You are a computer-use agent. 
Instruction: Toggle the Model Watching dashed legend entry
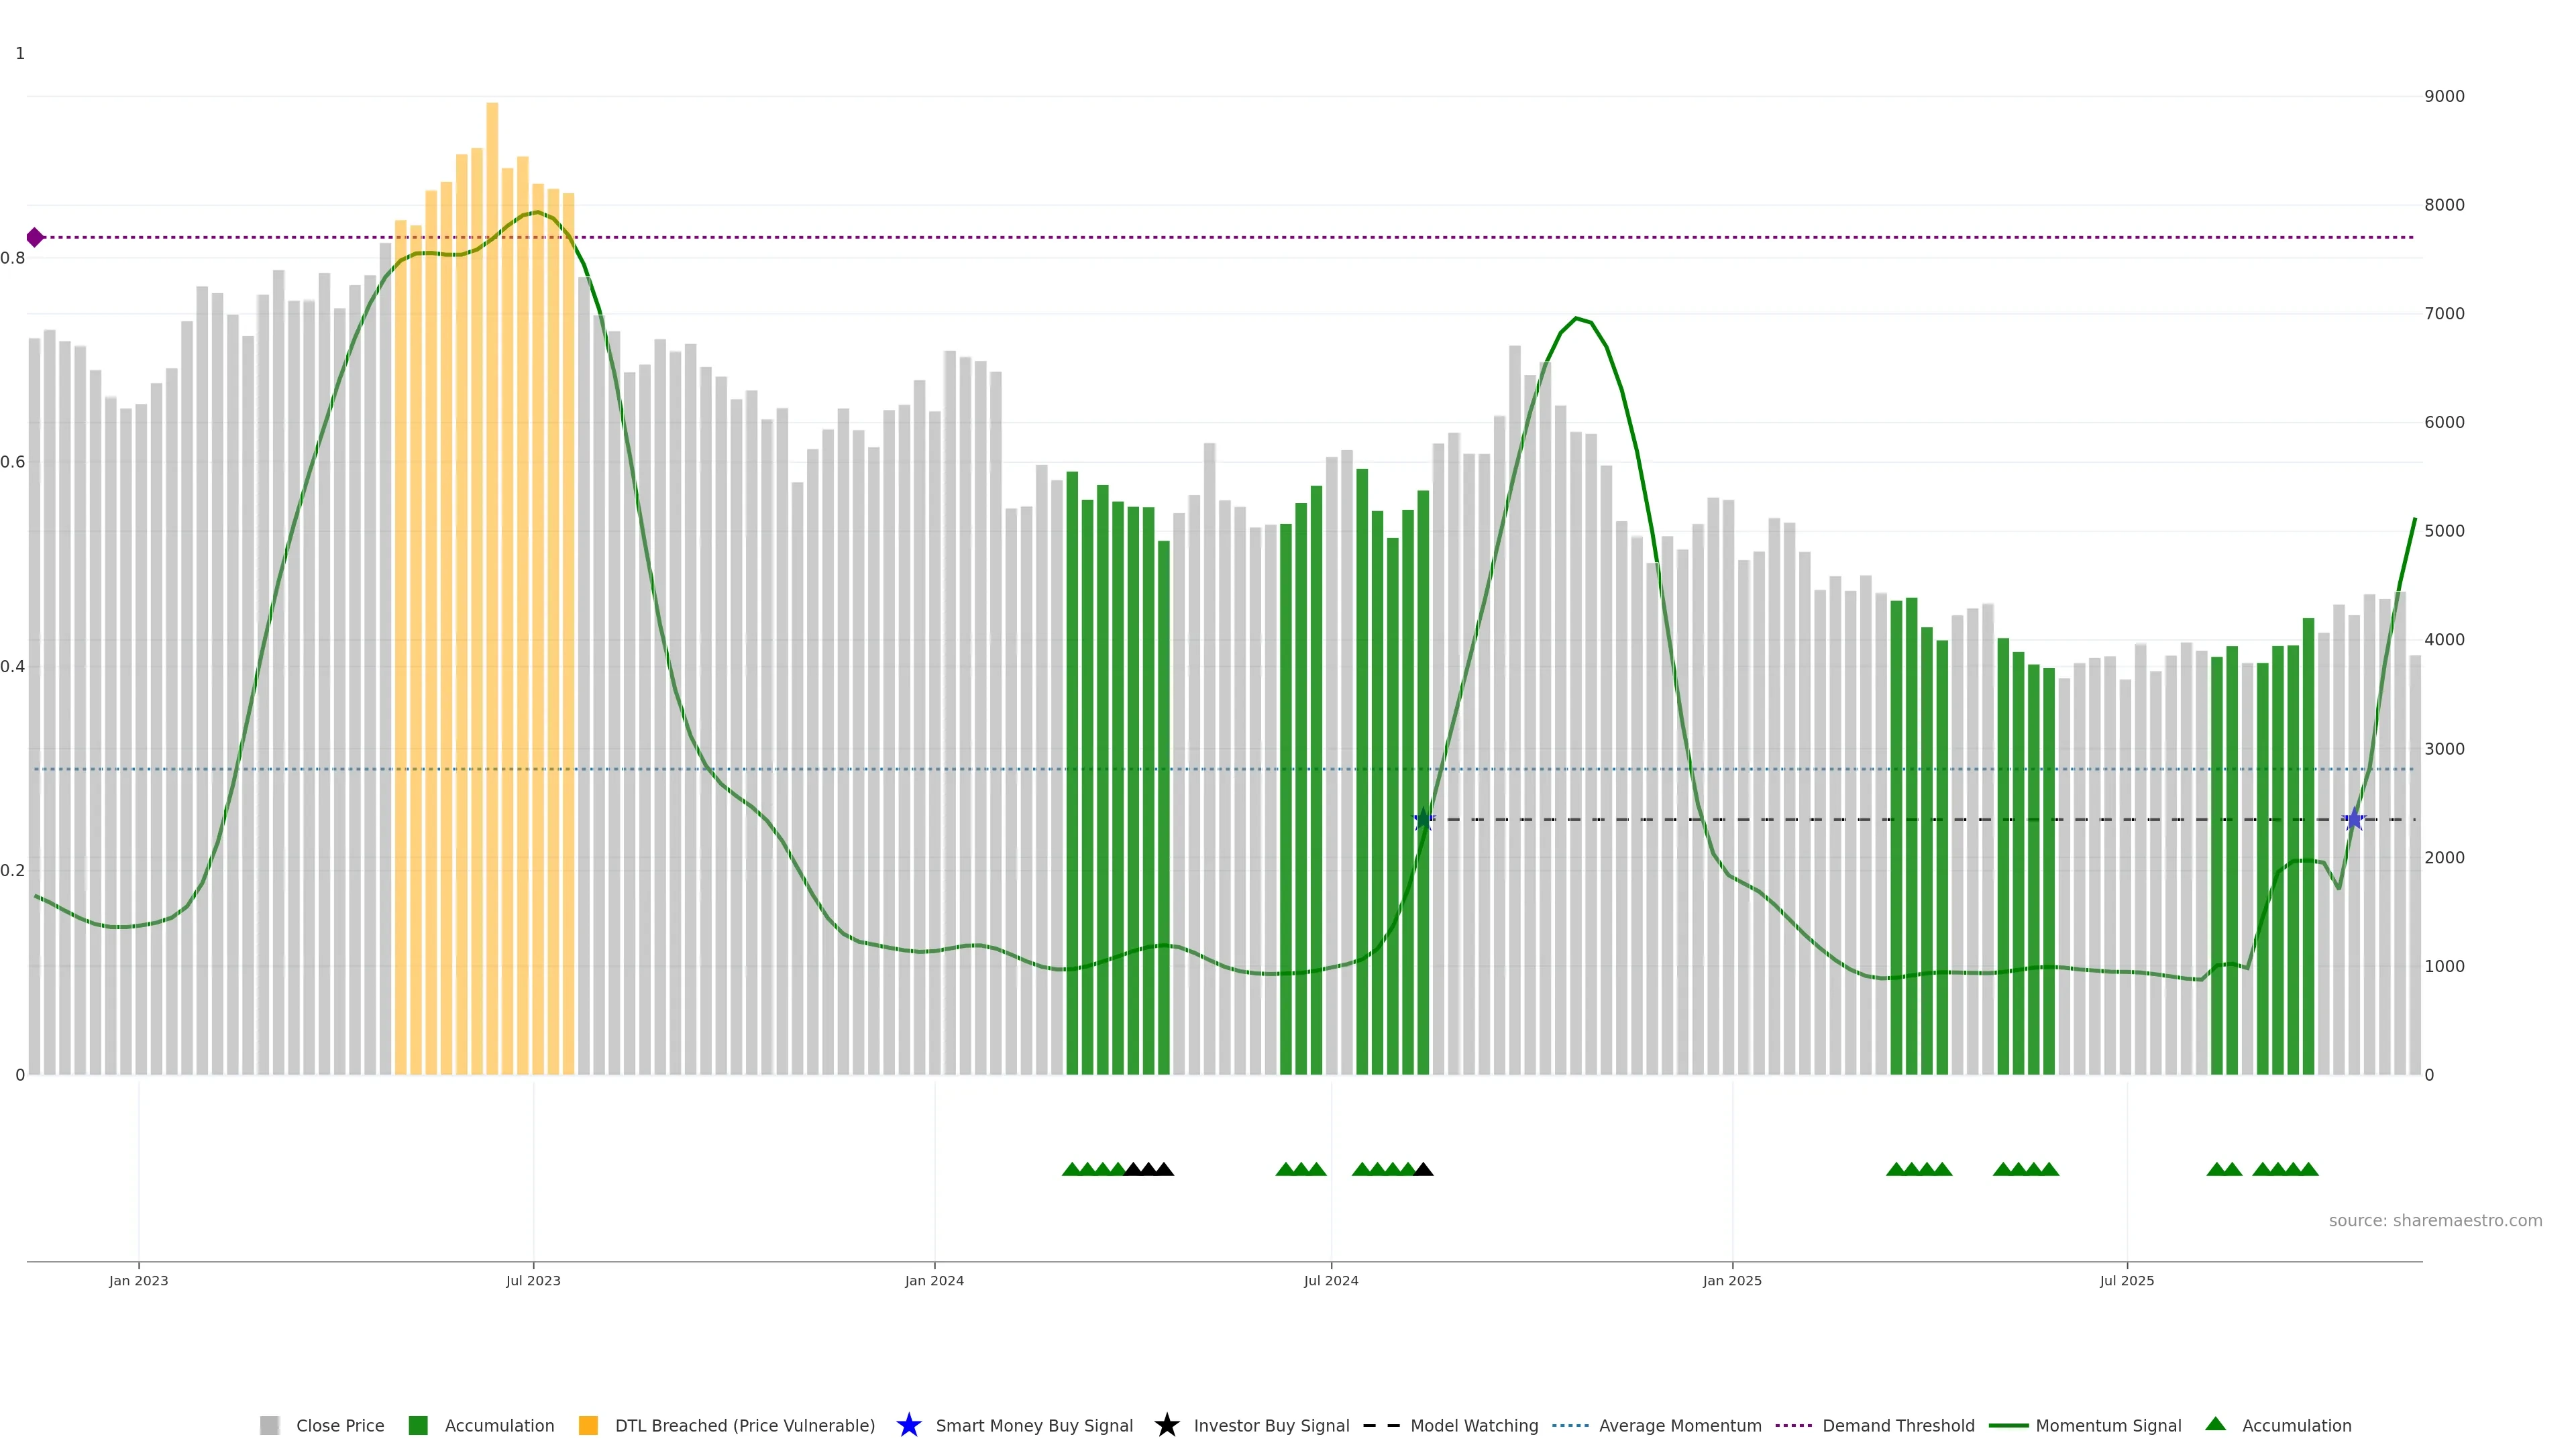[x=1473, y=1426]
